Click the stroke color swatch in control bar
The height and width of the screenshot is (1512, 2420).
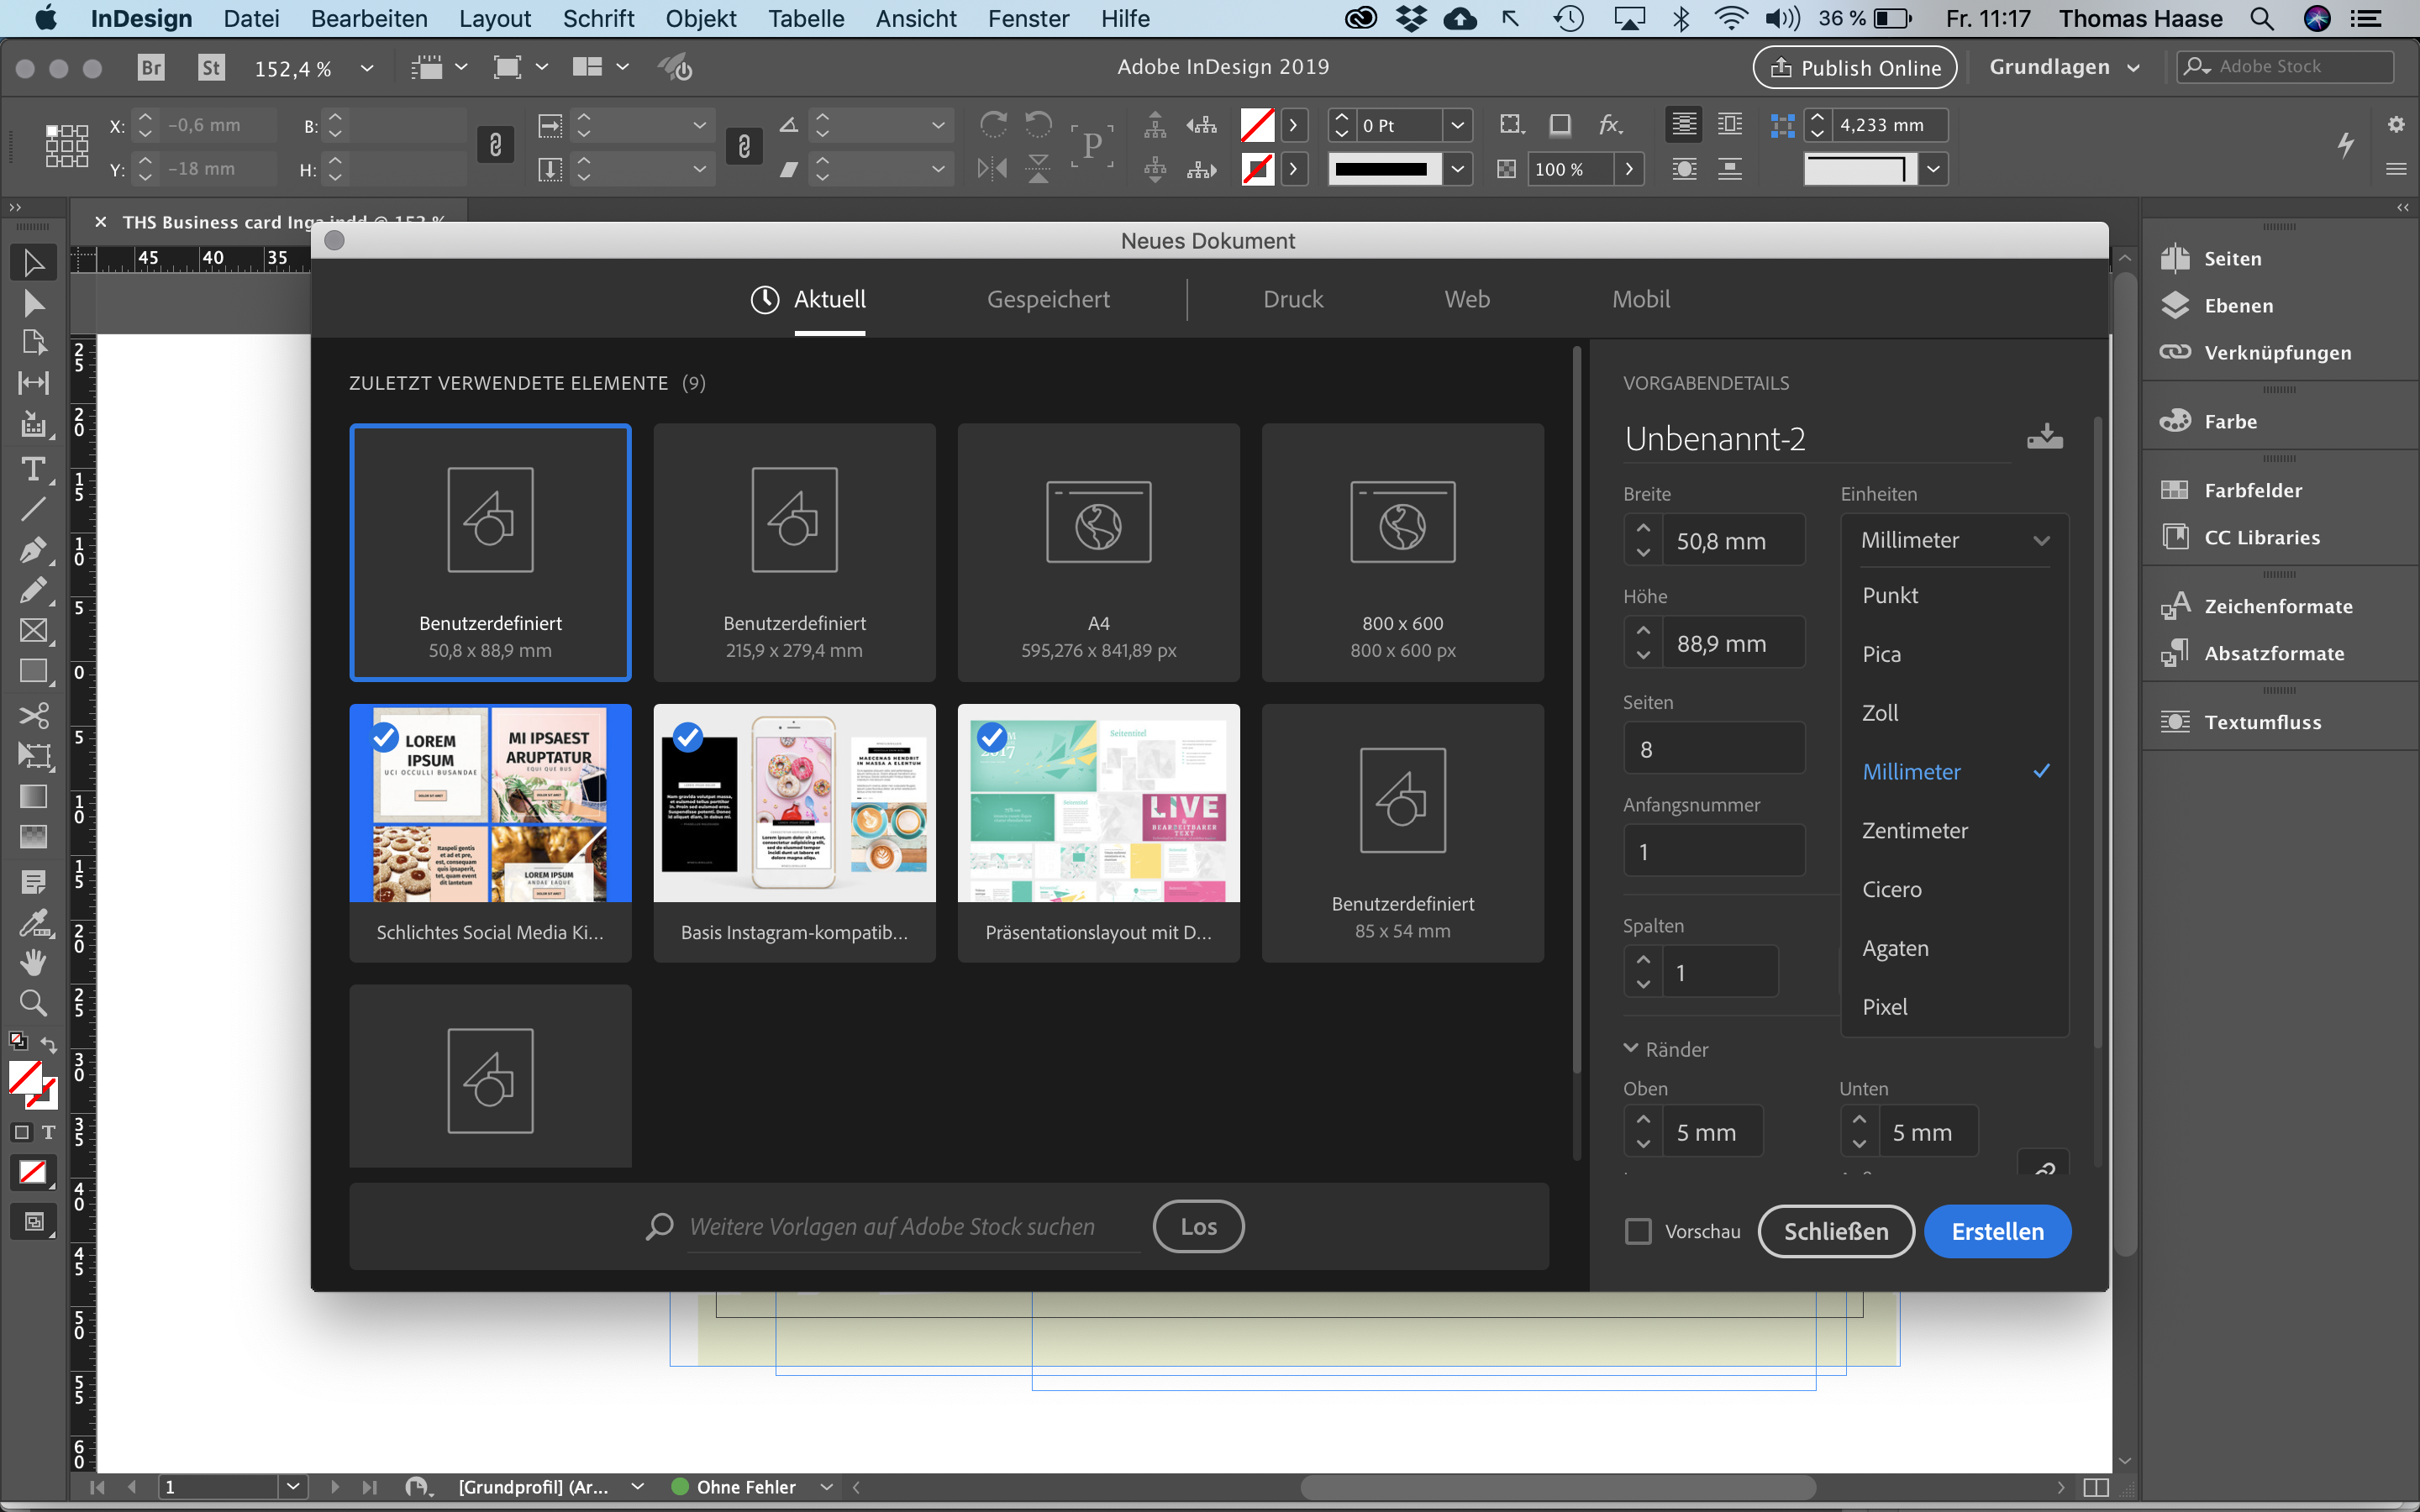click(x=1257, y=169)
